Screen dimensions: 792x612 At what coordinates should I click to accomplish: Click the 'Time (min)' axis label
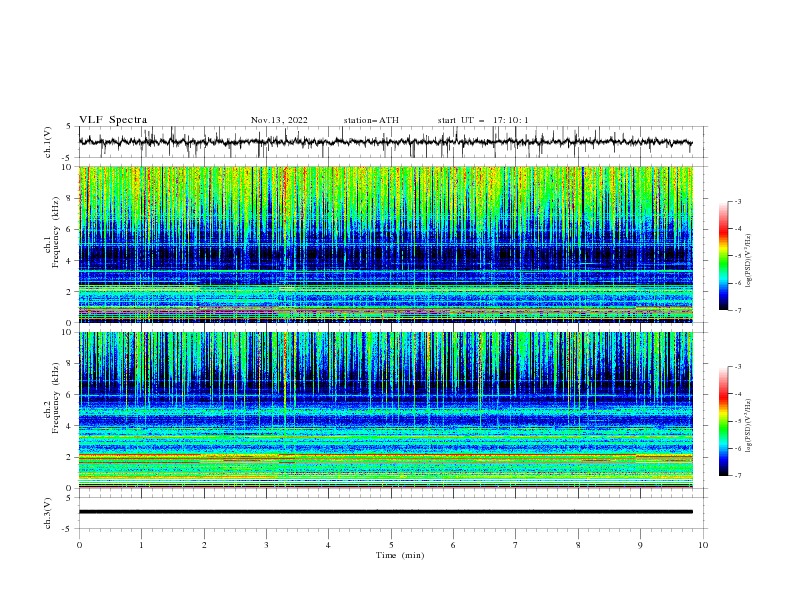(x=400, y=555)
